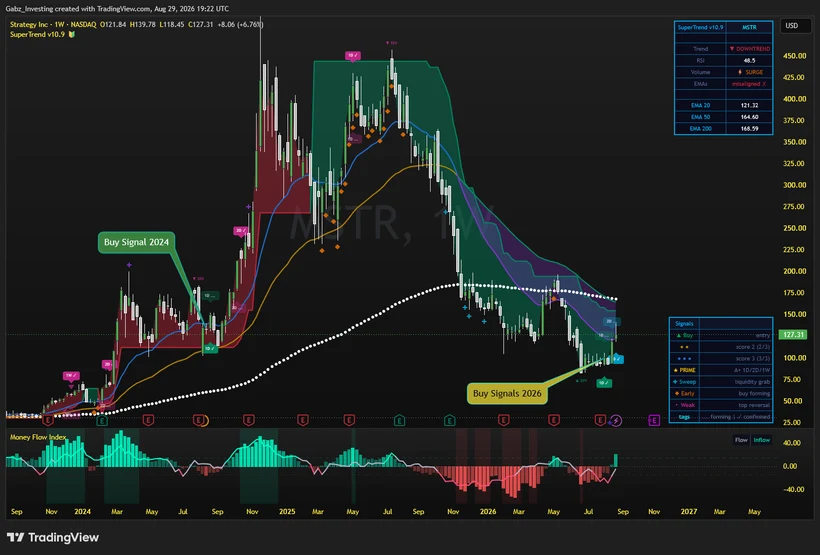
Task: Click the 2025 label on the time axis
Action: pyautogui.click(x=287, y=512)
